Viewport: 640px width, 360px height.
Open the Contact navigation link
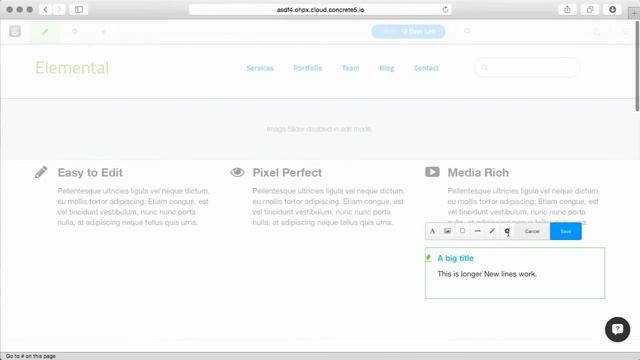(x=426, y=68)
